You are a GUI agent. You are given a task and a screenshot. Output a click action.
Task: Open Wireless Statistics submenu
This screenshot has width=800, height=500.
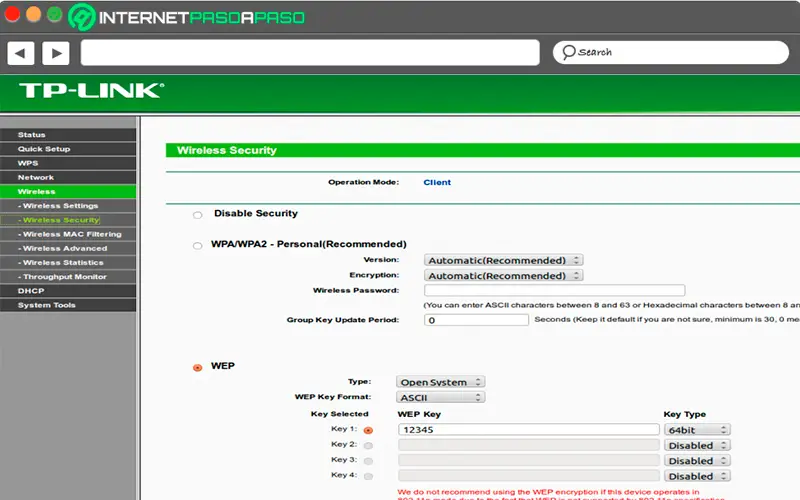(68, 263)
